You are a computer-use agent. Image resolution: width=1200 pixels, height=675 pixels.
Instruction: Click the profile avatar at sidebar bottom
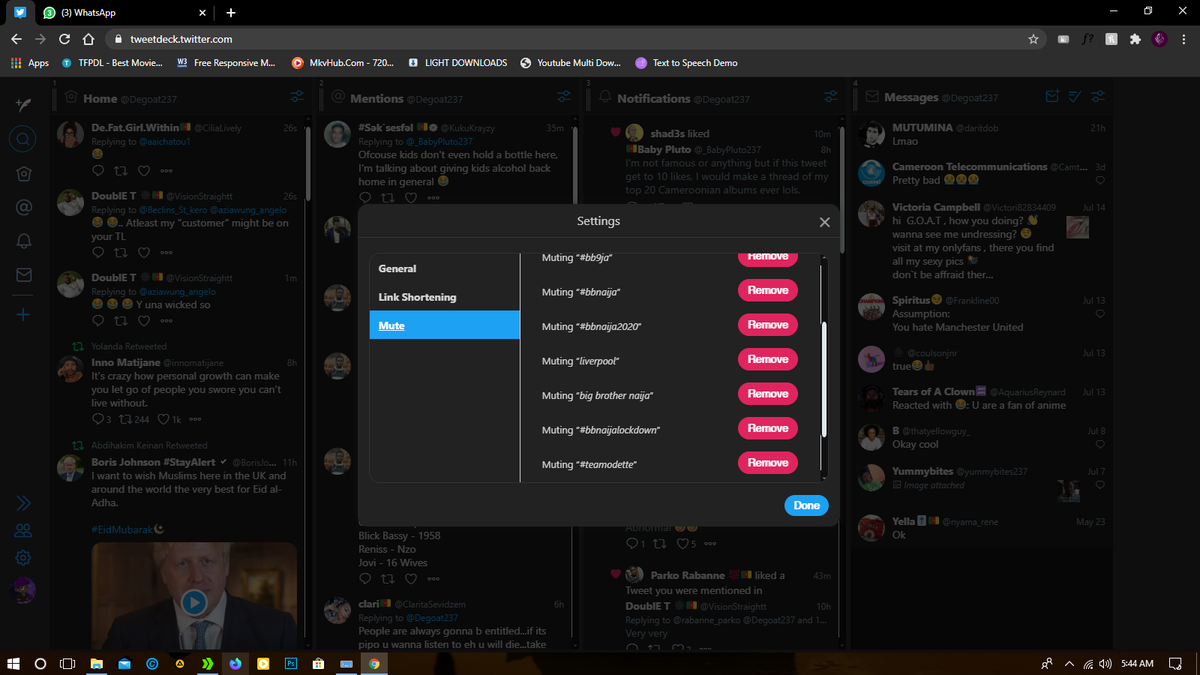point(24,590)
